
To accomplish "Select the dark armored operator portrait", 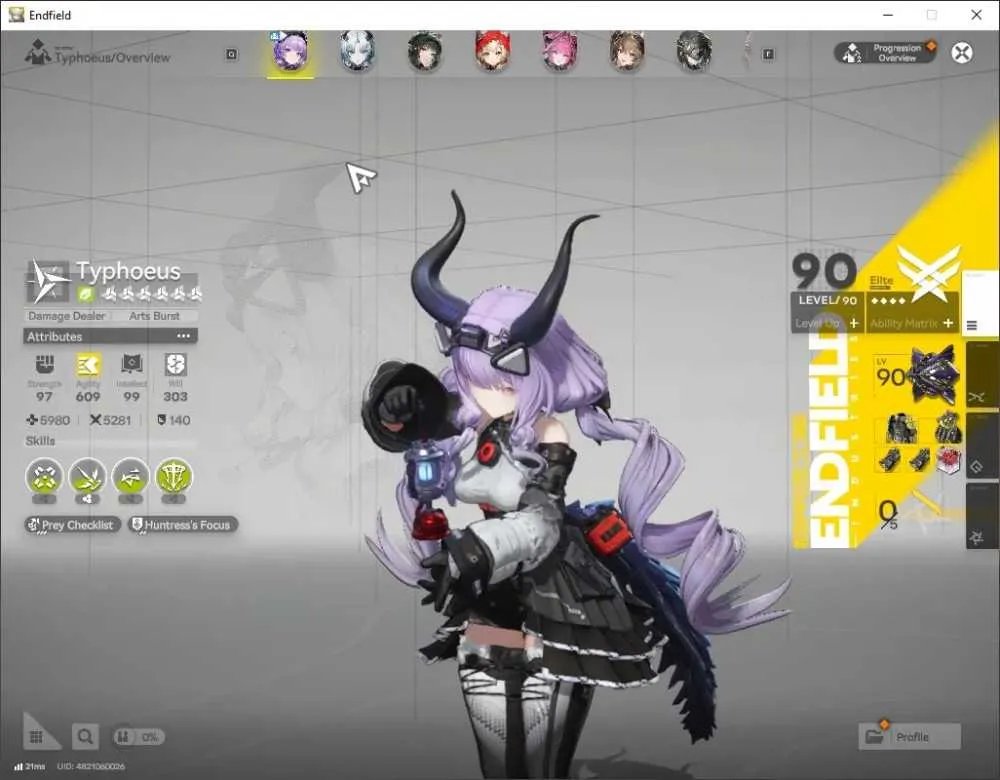I will pos(694,52).
